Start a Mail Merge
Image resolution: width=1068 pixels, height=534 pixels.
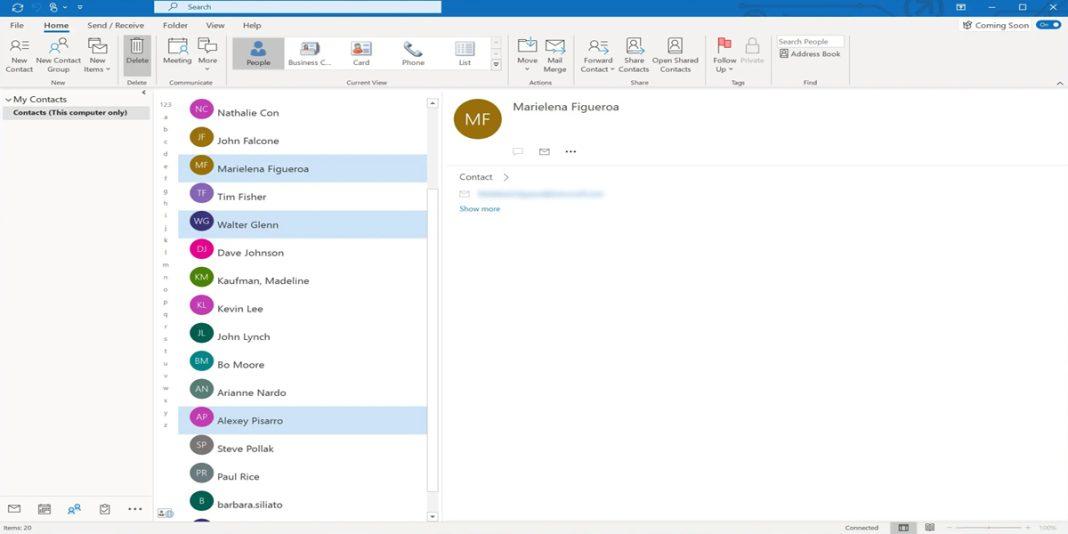[x=555, y=54]
